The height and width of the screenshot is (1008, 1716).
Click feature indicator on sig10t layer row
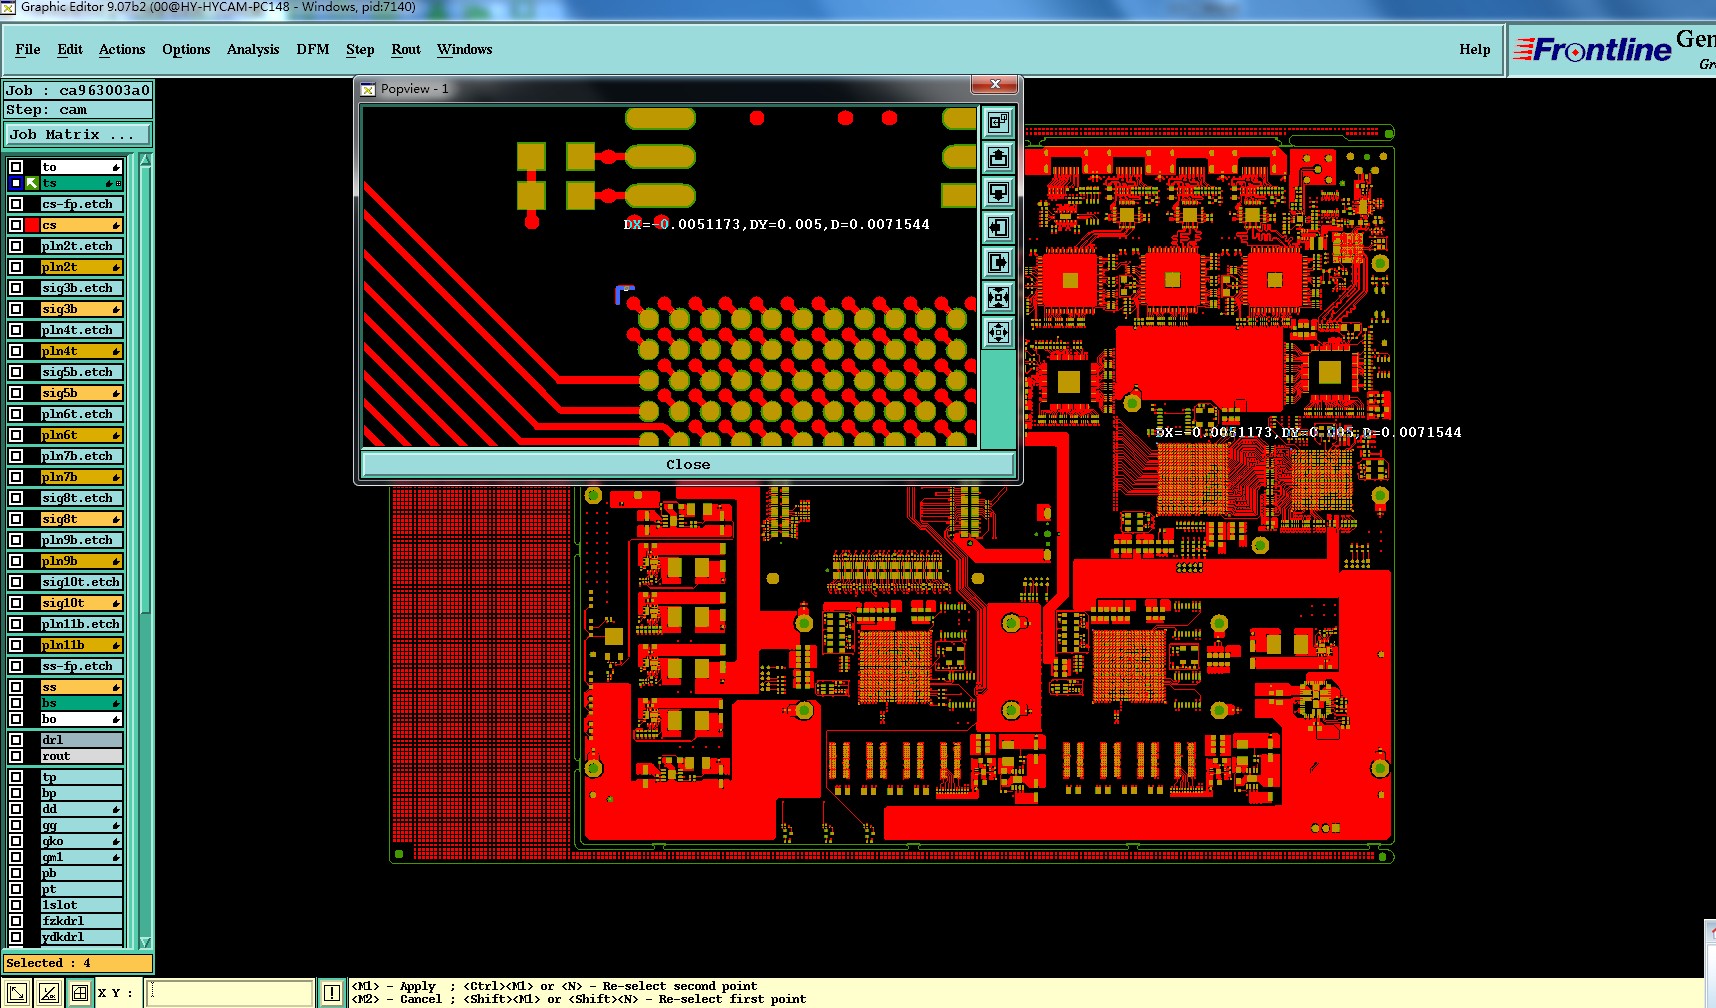116,603
